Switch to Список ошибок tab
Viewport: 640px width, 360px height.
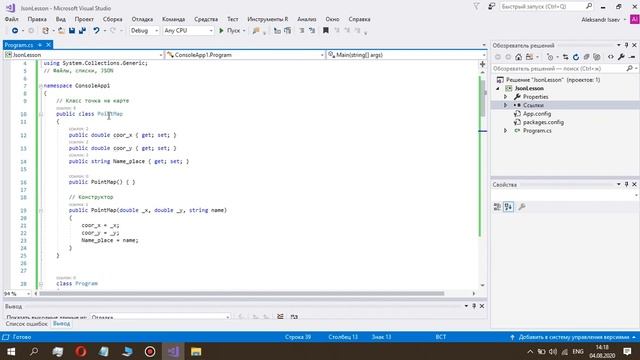pos(27,324)
